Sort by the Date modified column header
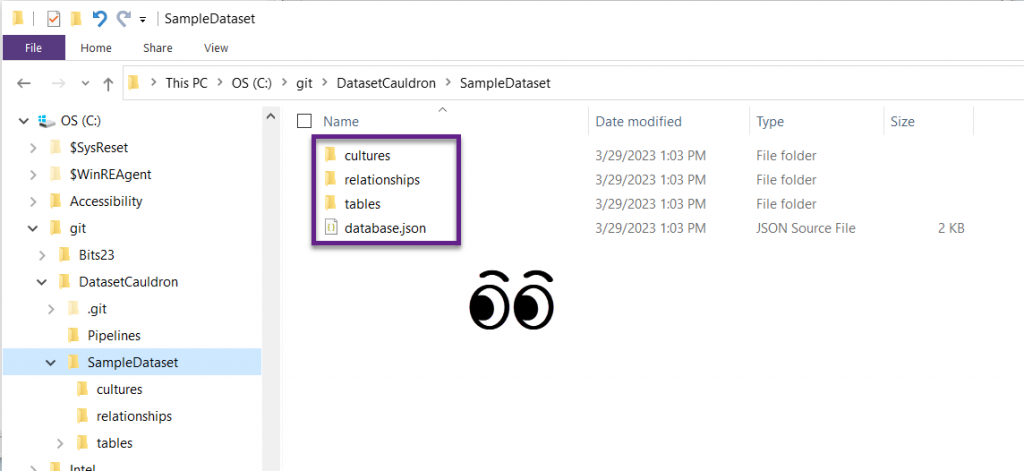Viewport: 1024px width, 471px height. (638, 122)
